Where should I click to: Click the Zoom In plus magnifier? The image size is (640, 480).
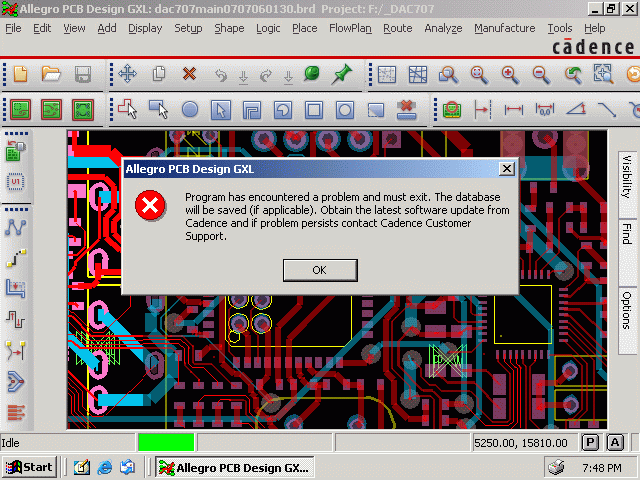(x=510, y=75)
